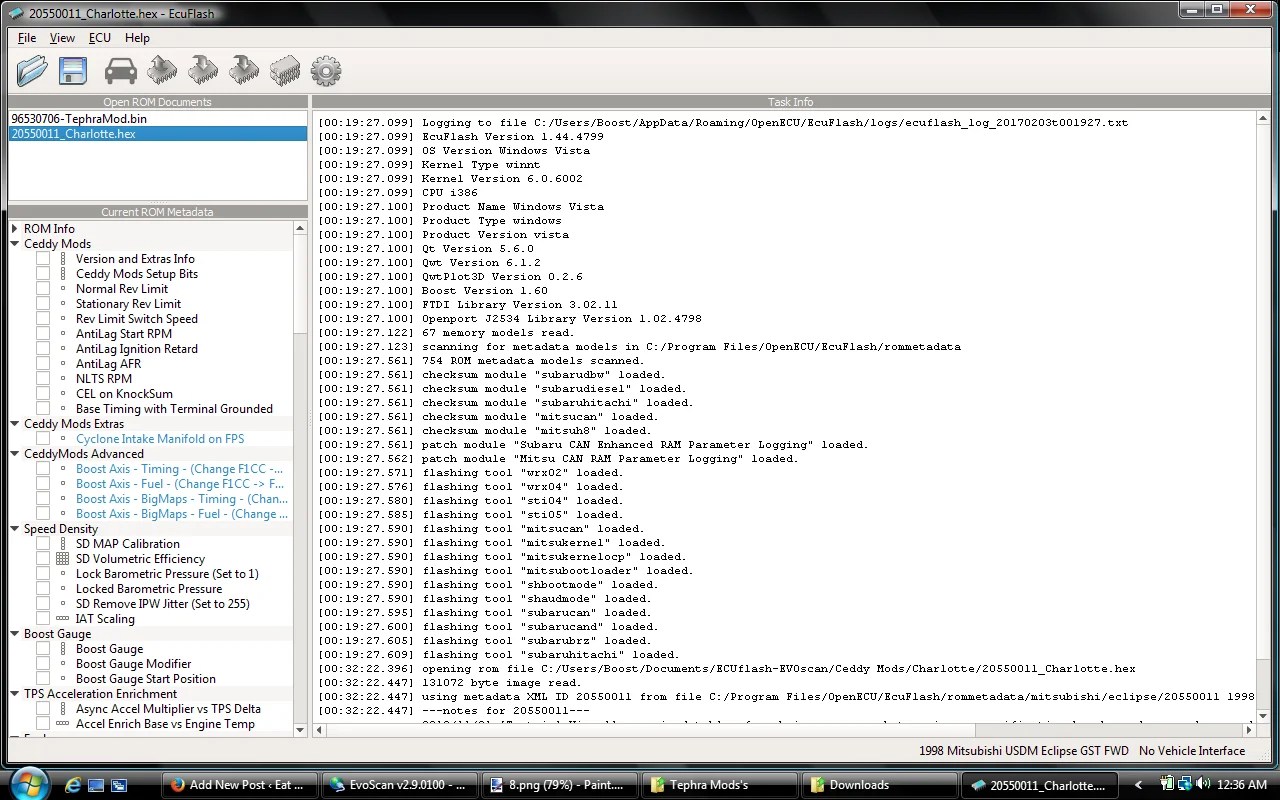
Task: Tick the Cyclone Intake Manifold on FPS checkbox
Action: 43,439
